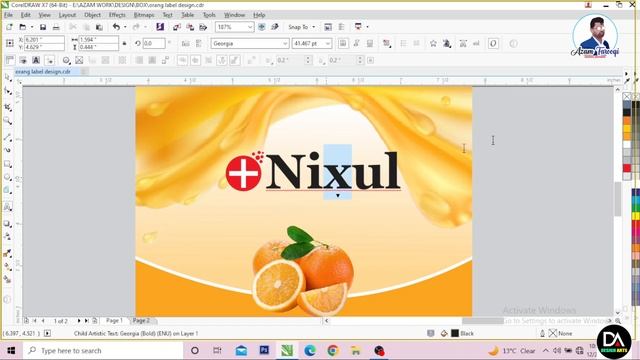The image size is (640, 360).
Task: Select the Shape tool in toolbox
Action: pyautogui.click(x=7, y=92)
